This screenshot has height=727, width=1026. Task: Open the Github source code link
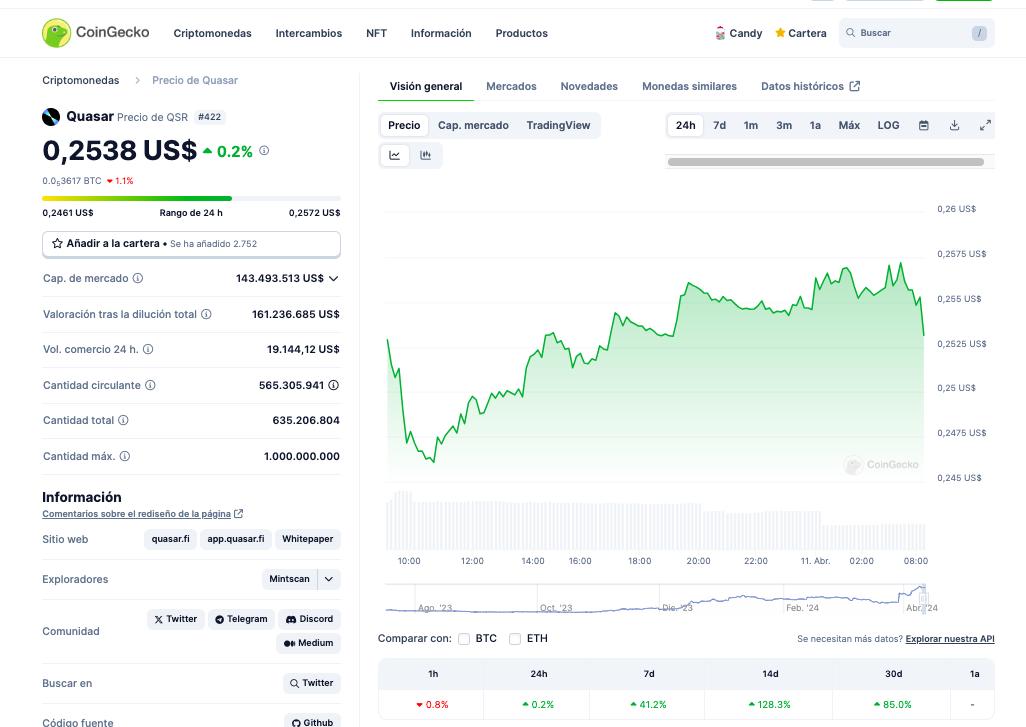coord(313,721)
